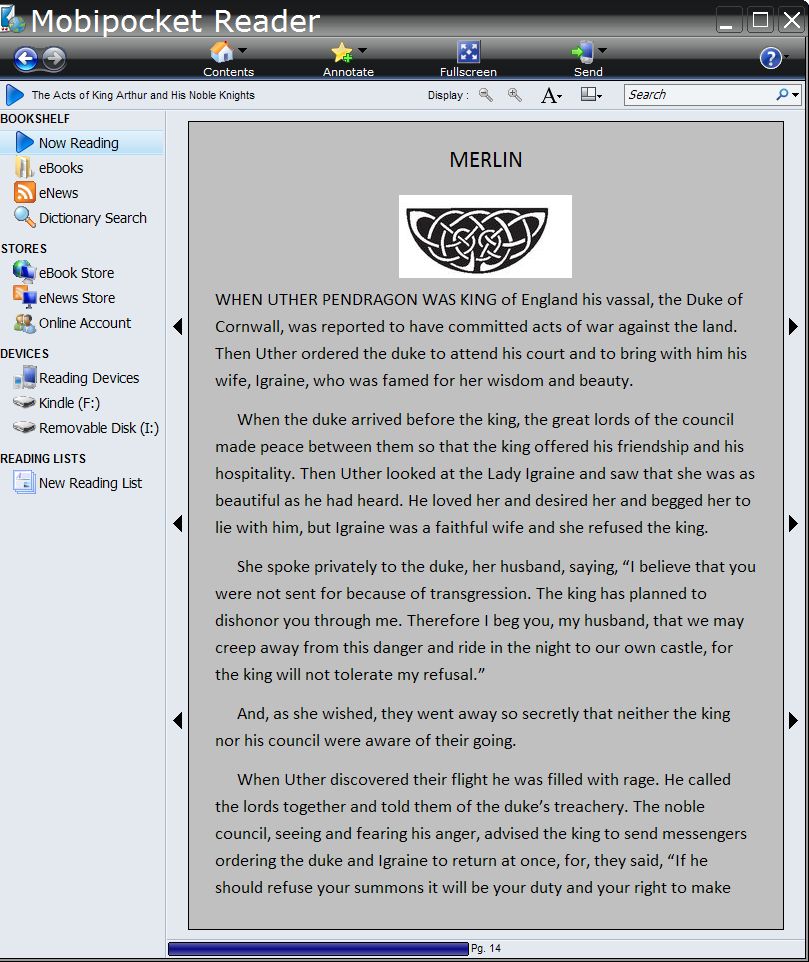Go back with the blue back arrow

pos(26,58)
